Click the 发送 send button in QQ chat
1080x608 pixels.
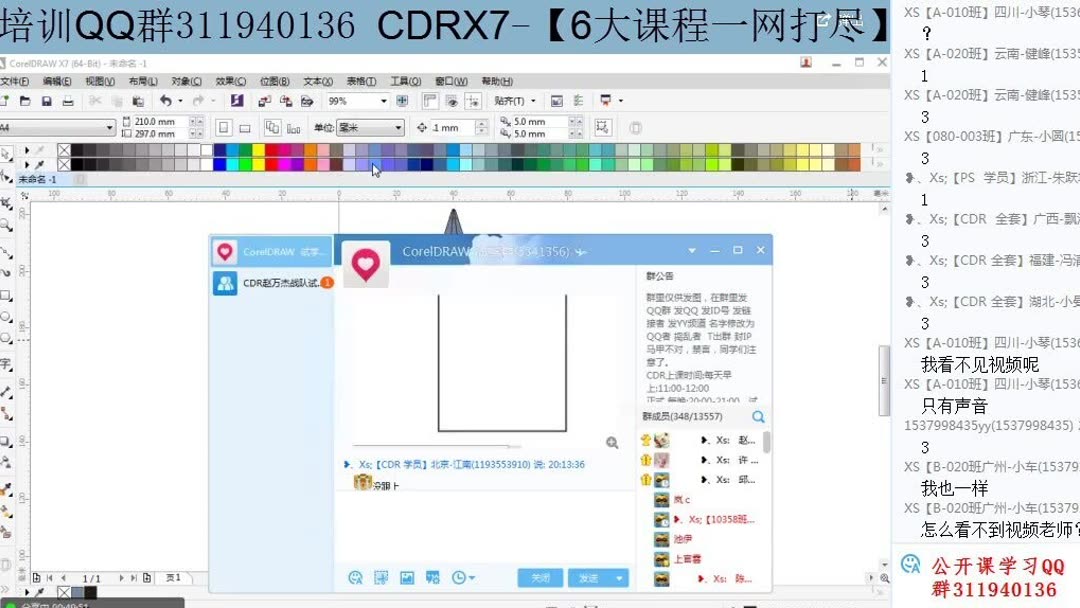point(590,578)
